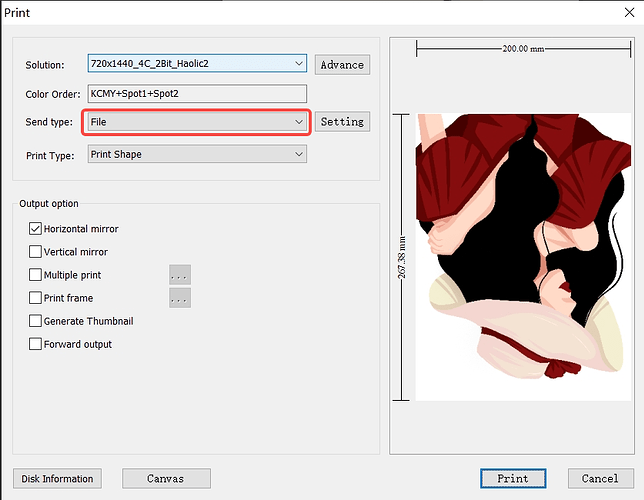Expand the Send type dropdown

(x=197, y=122)
